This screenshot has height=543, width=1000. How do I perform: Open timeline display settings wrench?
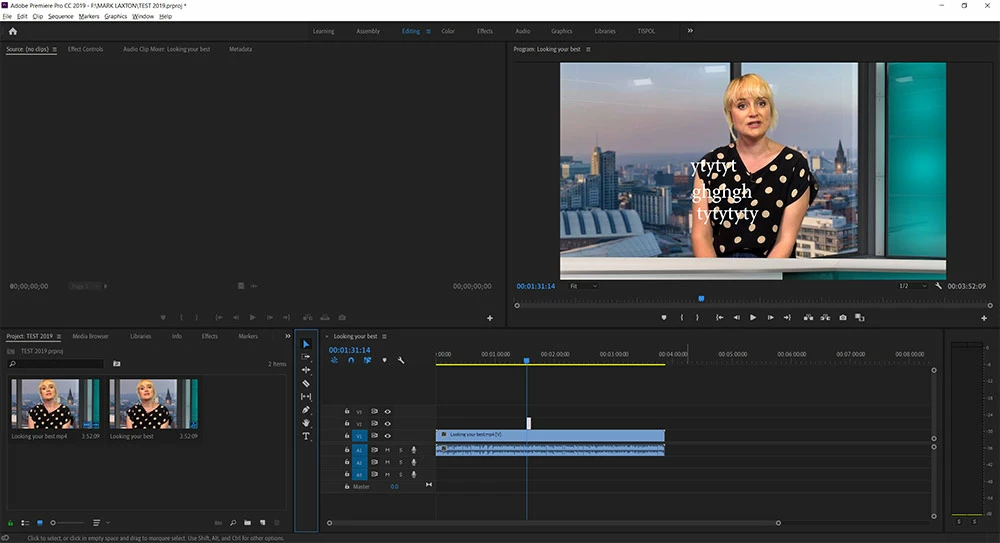pyautogui.click(x=401, y=360)
